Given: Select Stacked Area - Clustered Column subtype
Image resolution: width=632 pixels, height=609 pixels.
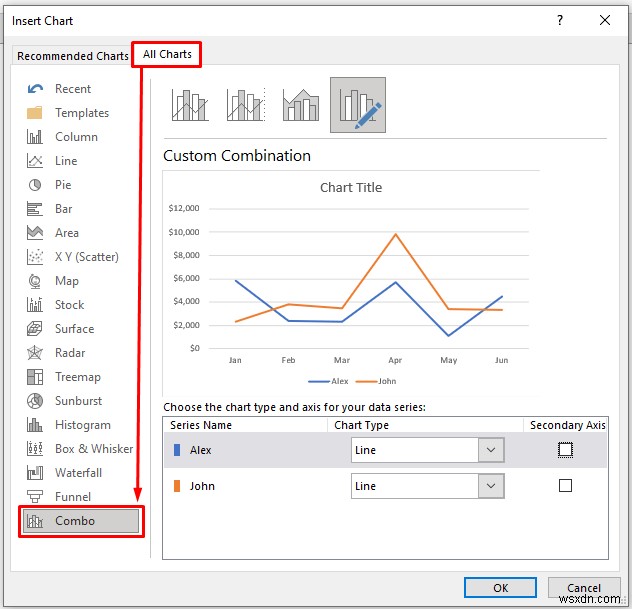Looking at the screenshot, I should (301, 105).
